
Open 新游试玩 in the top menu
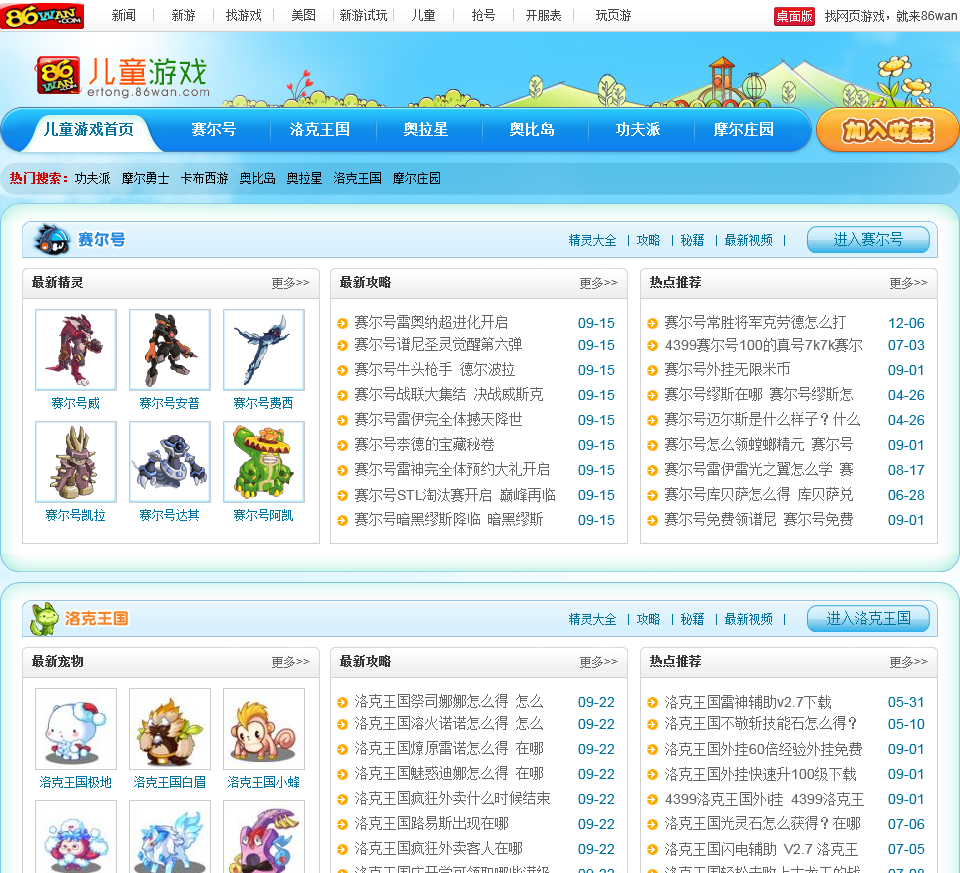coord(364,15)
